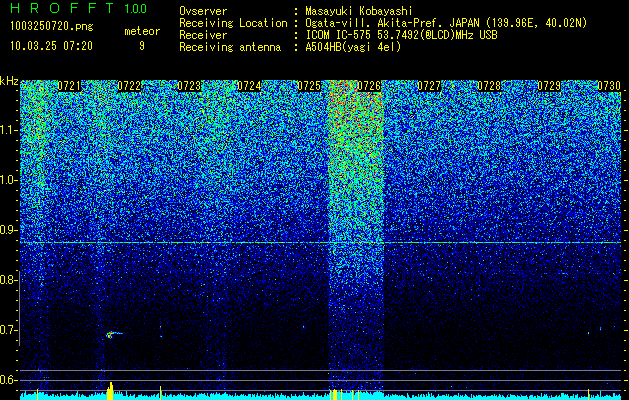
Task: Click the kHz axis unit label
Action: click(9, 81)
